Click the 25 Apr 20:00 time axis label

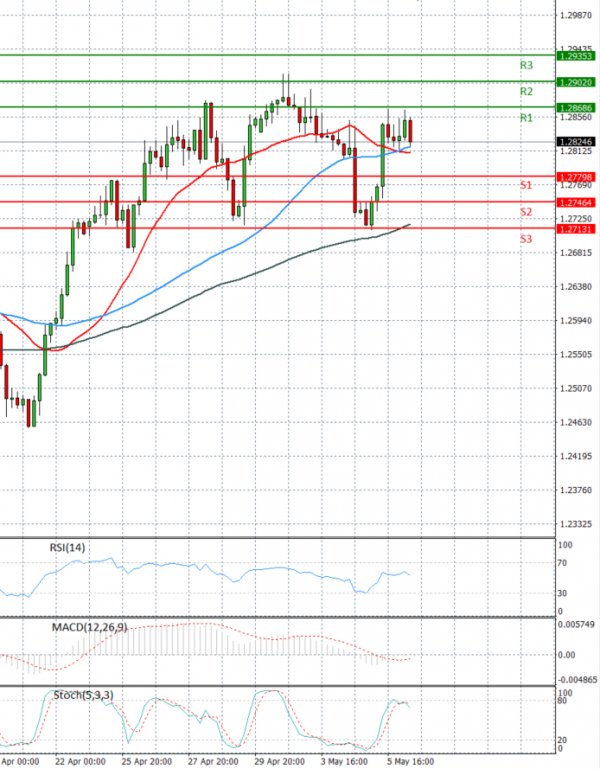coord(147,762)
